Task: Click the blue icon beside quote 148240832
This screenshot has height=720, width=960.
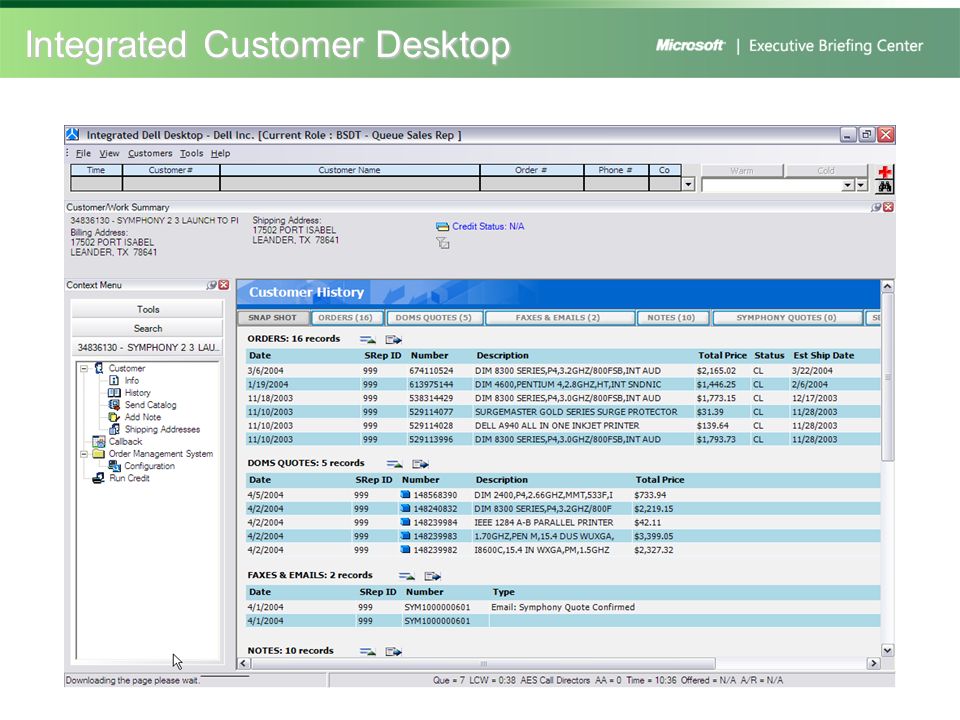Action: point(405,508)
